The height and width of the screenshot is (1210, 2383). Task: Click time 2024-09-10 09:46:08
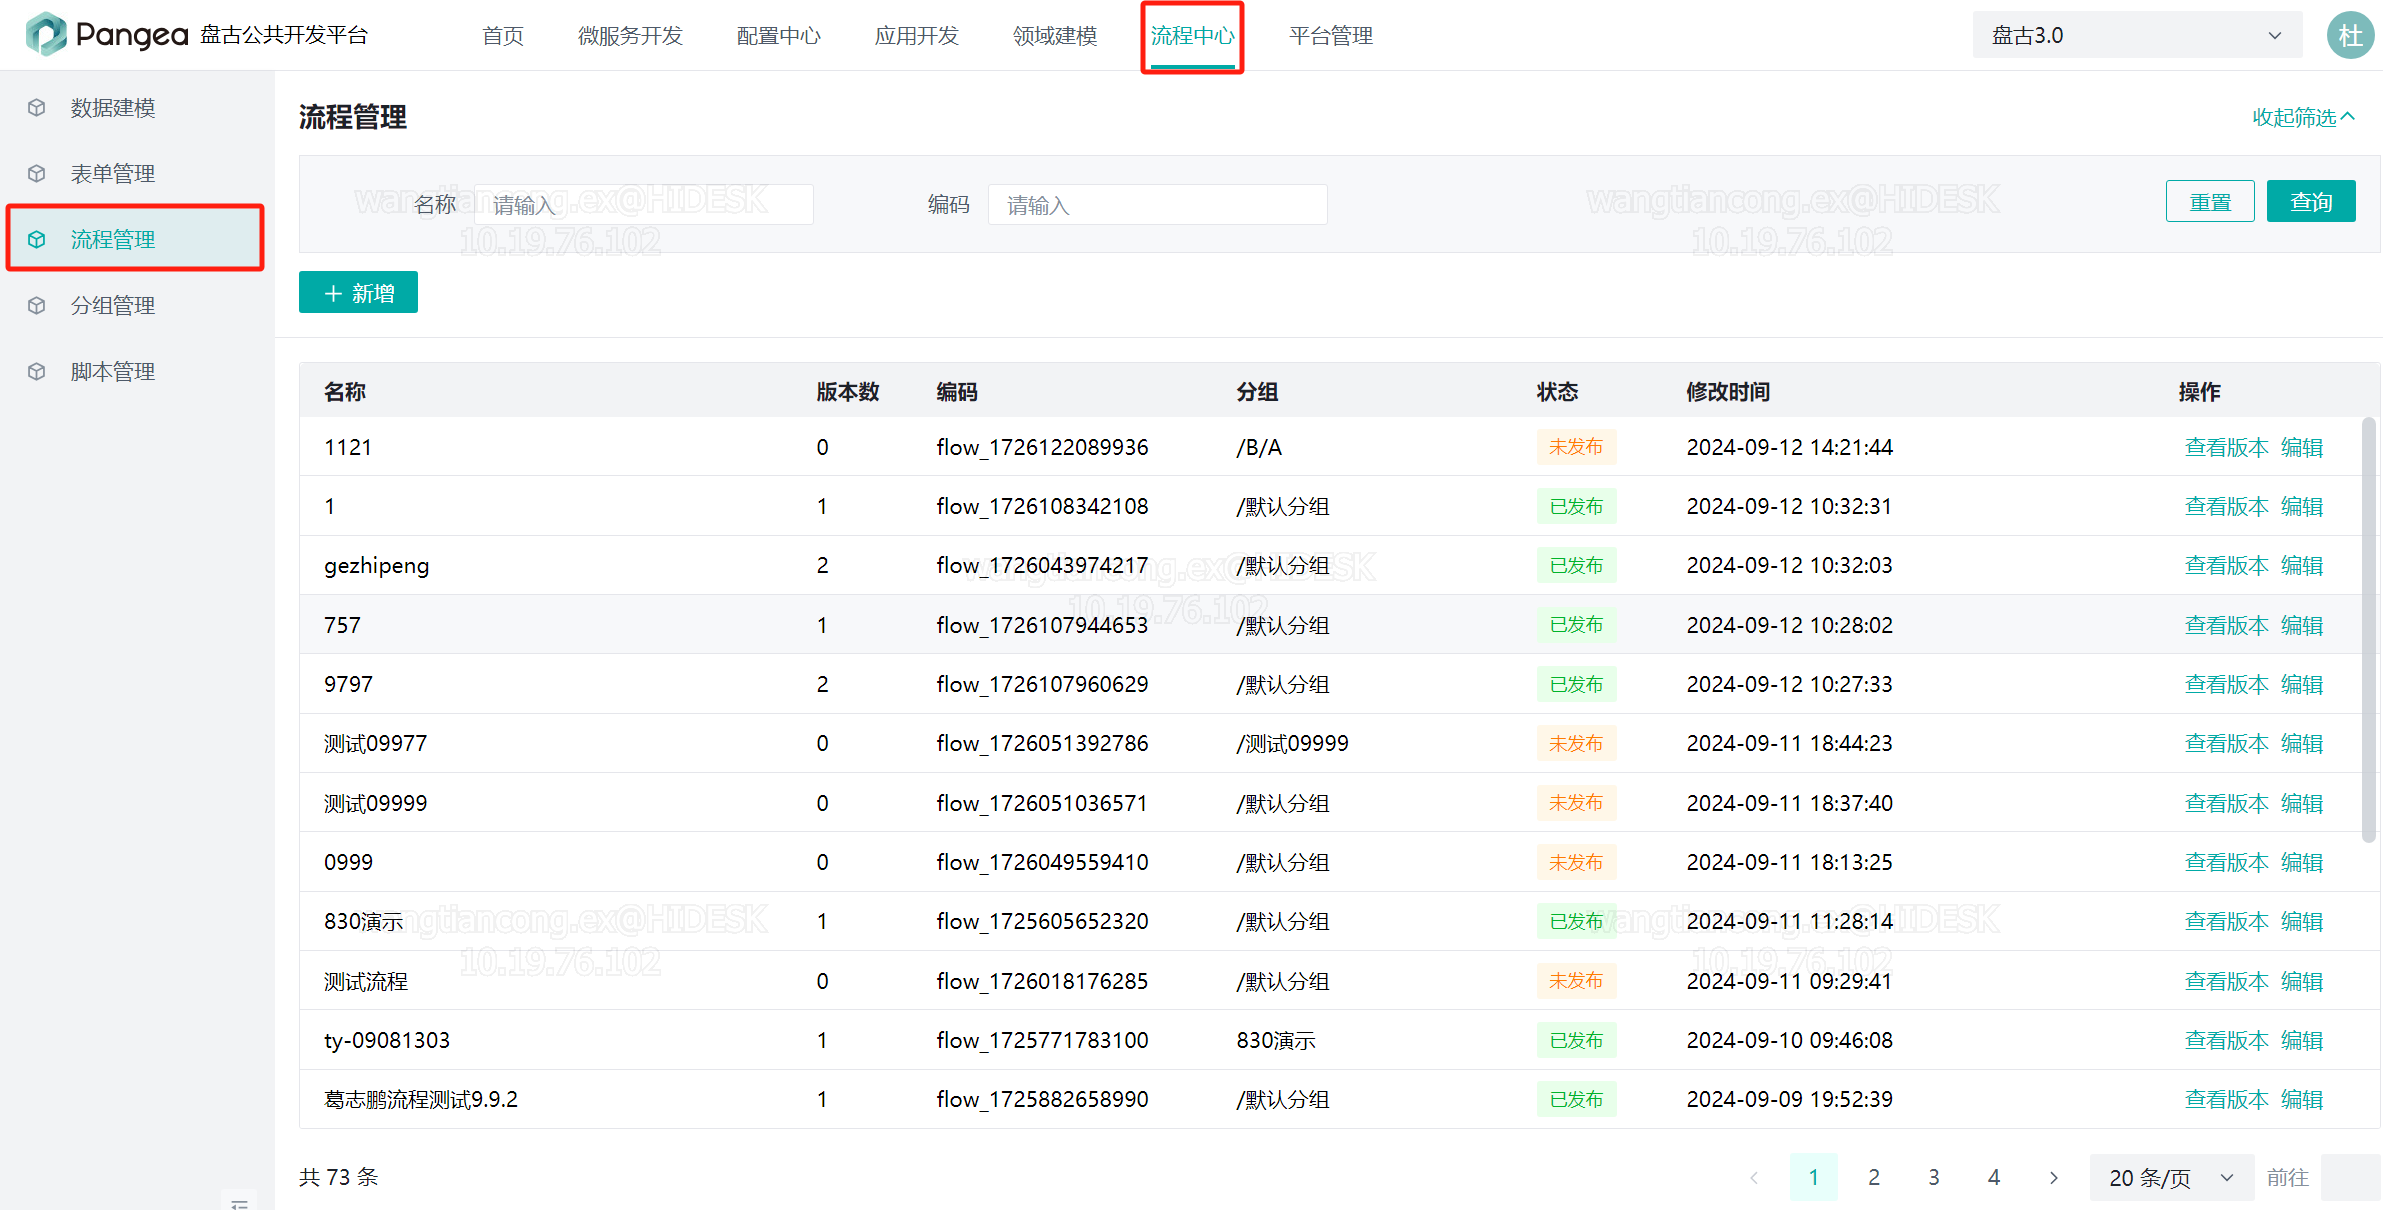click(1789, 1040)
